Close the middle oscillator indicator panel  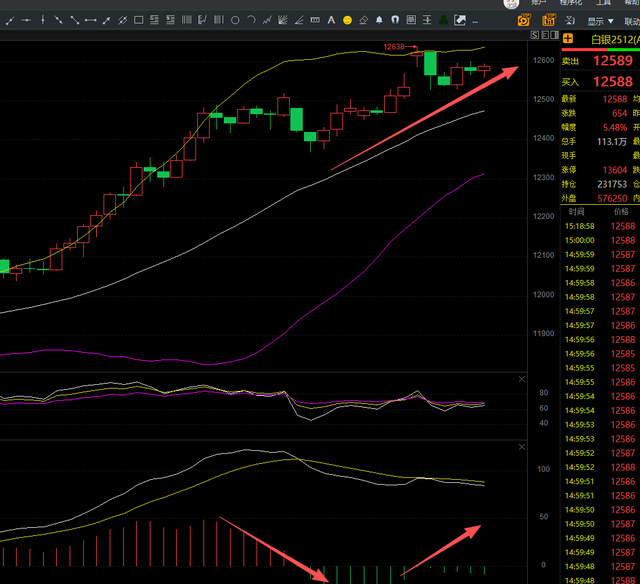coord(522,379)
